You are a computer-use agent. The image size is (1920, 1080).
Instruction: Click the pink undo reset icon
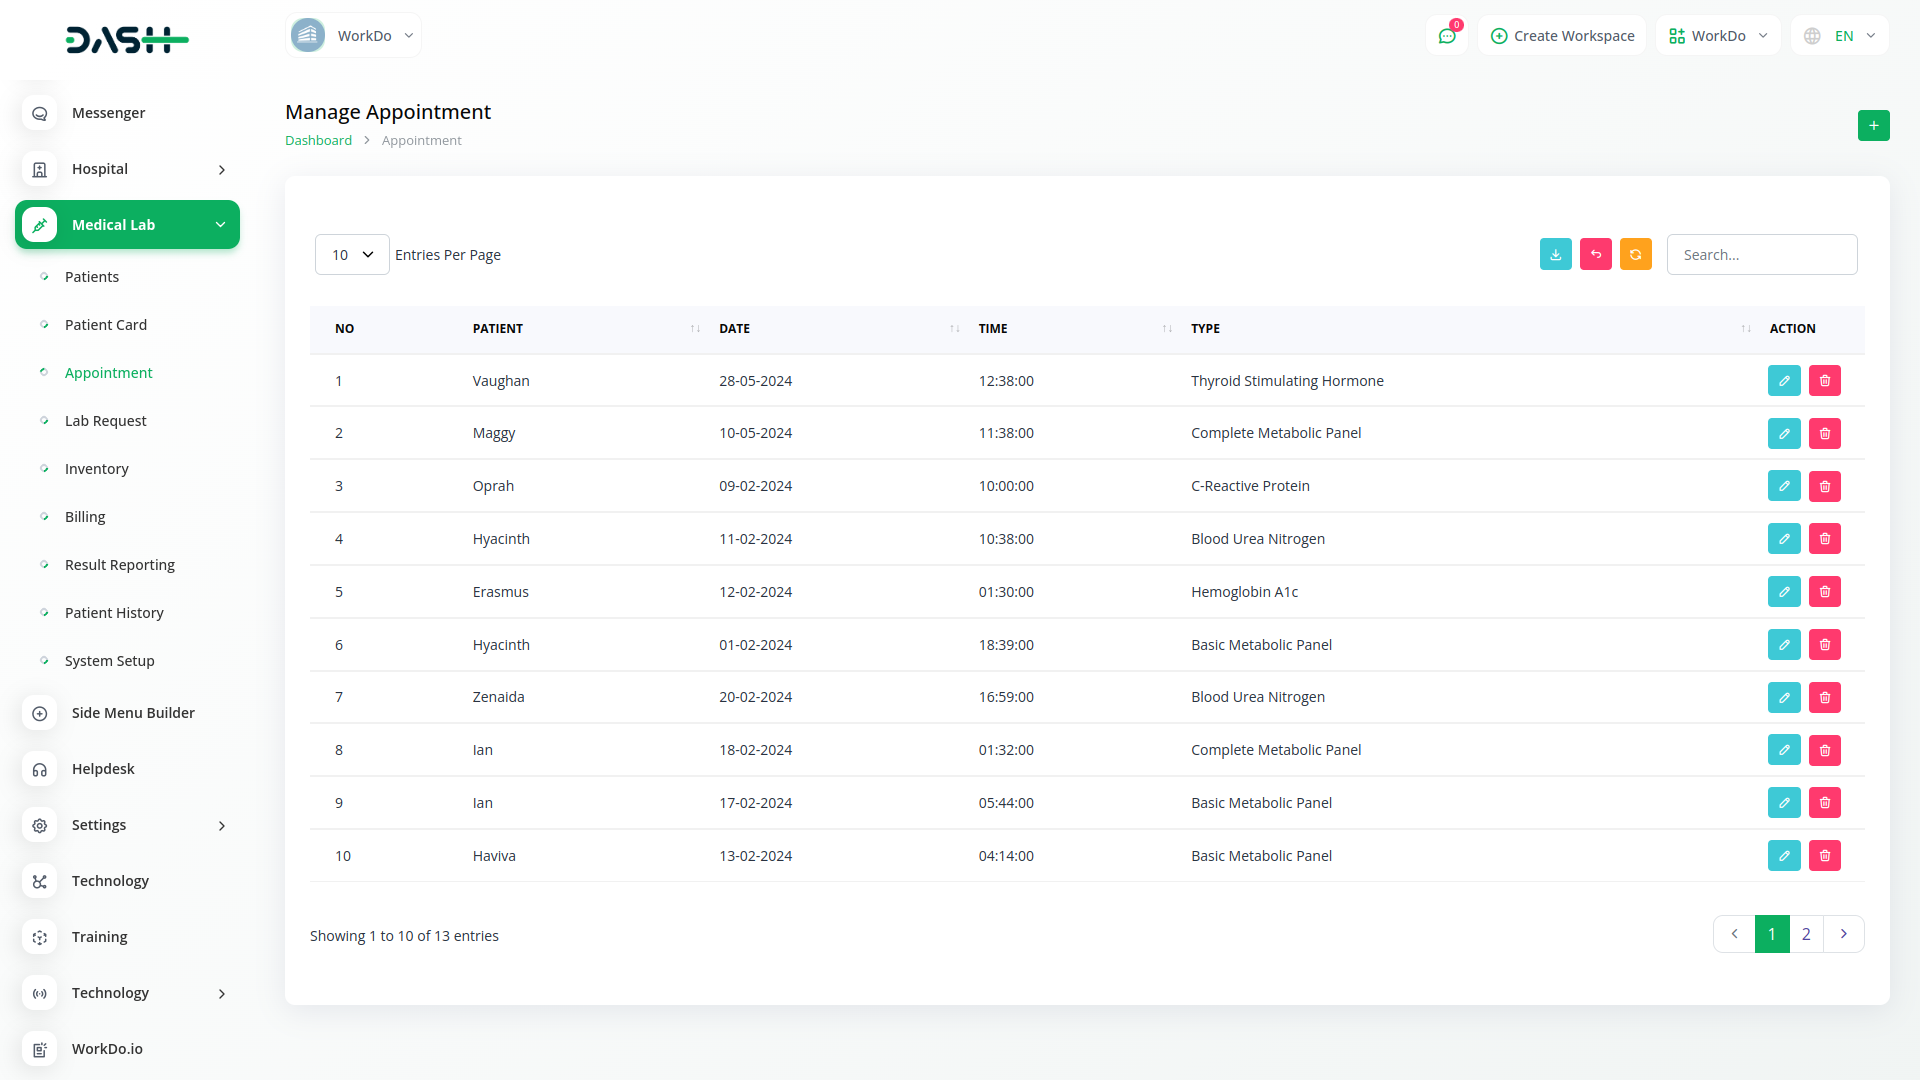click(x=1595, y=255)
